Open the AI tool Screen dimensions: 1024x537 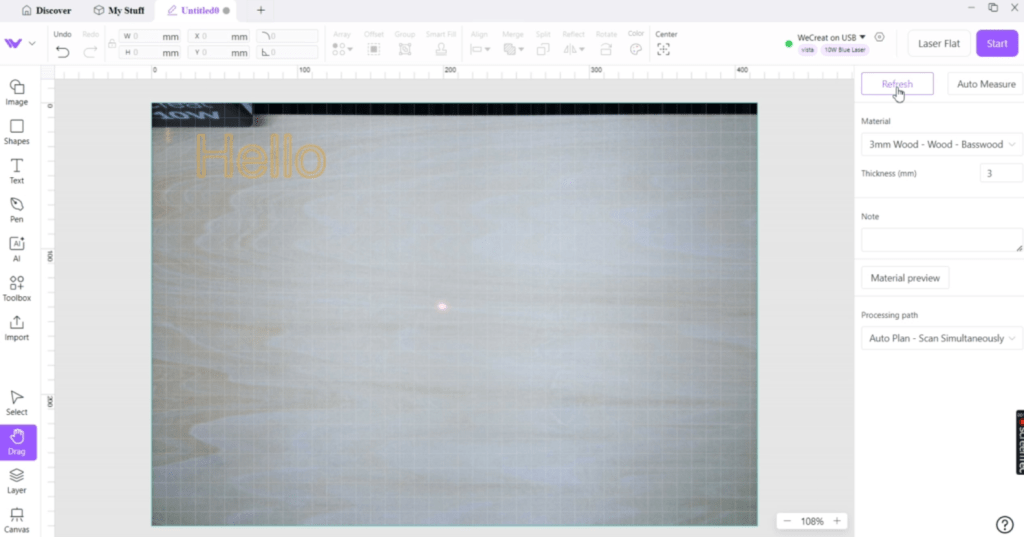(x=17, y=248)
